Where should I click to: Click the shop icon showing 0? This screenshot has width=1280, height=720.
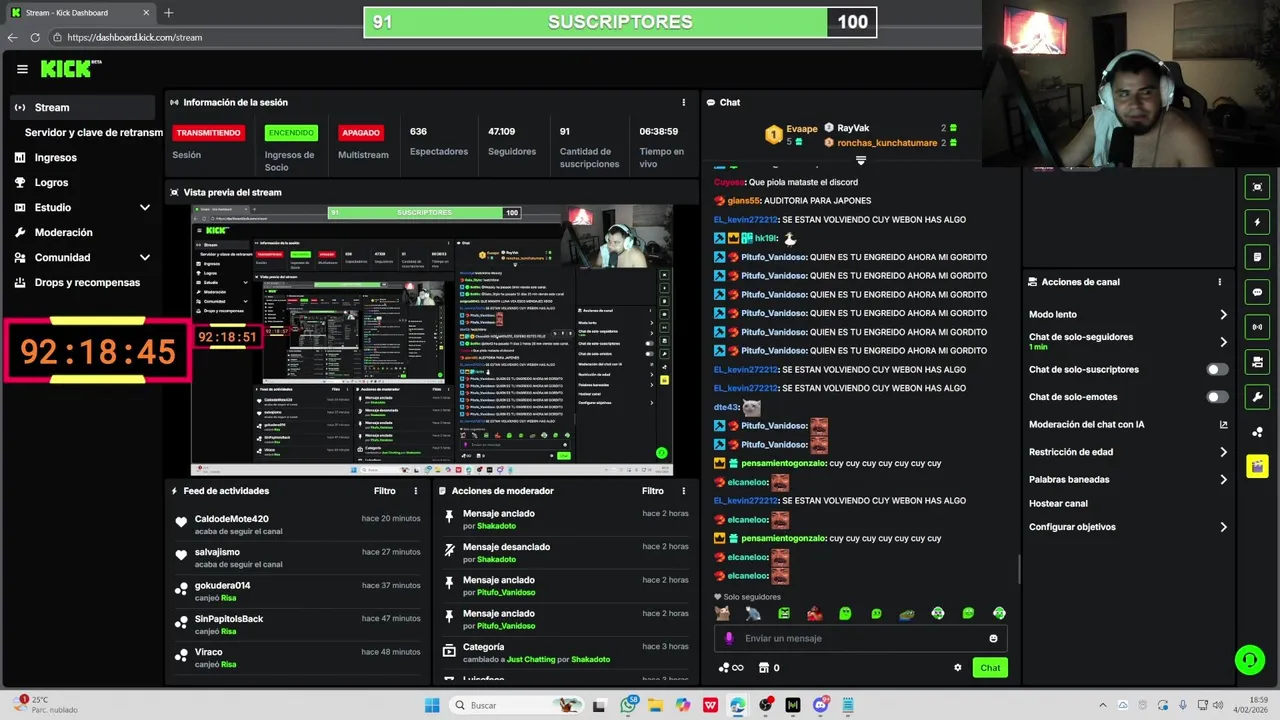[x=769, y=668]
